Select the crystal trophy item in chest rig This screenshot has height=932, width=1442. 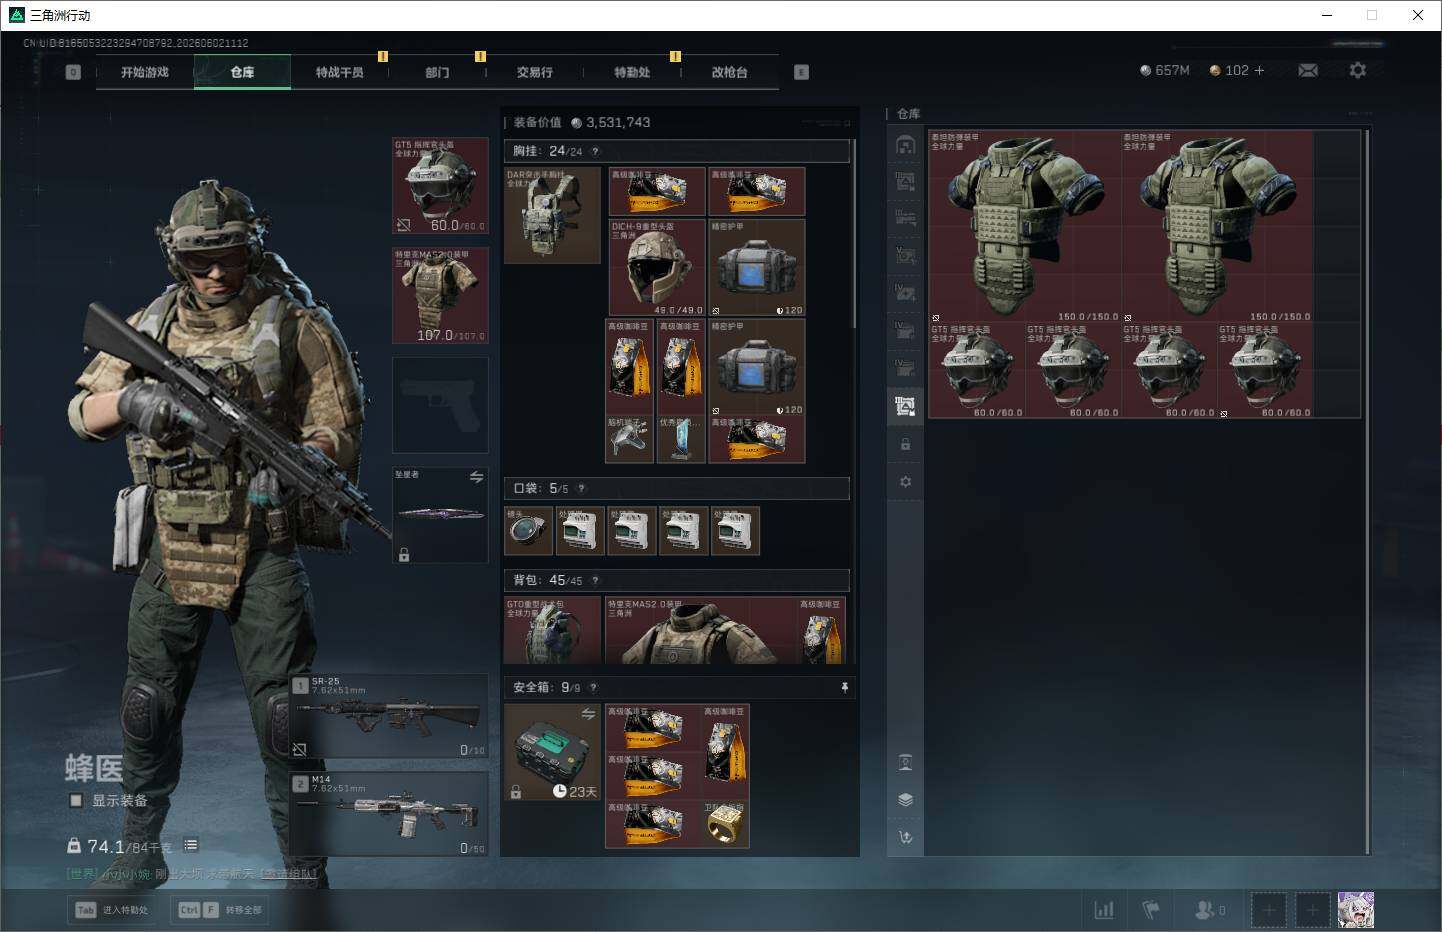[x=681, y=440]
